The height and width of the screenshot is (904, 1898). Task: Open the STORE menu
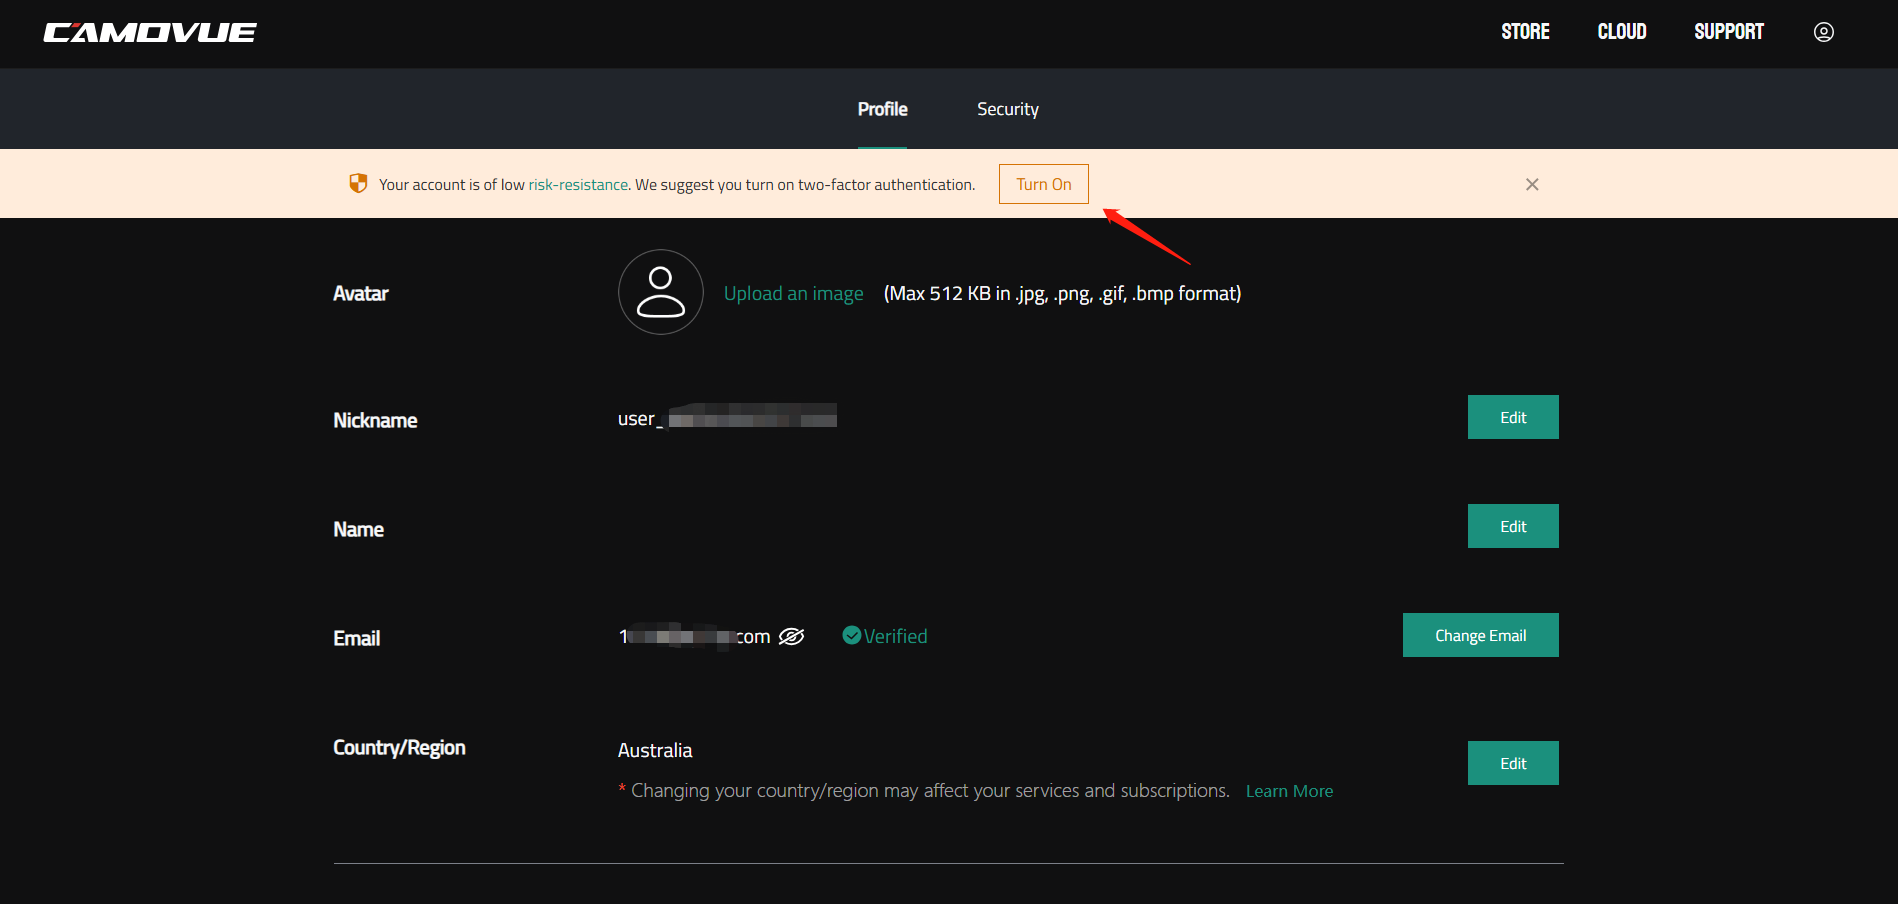coord(1525,32)
